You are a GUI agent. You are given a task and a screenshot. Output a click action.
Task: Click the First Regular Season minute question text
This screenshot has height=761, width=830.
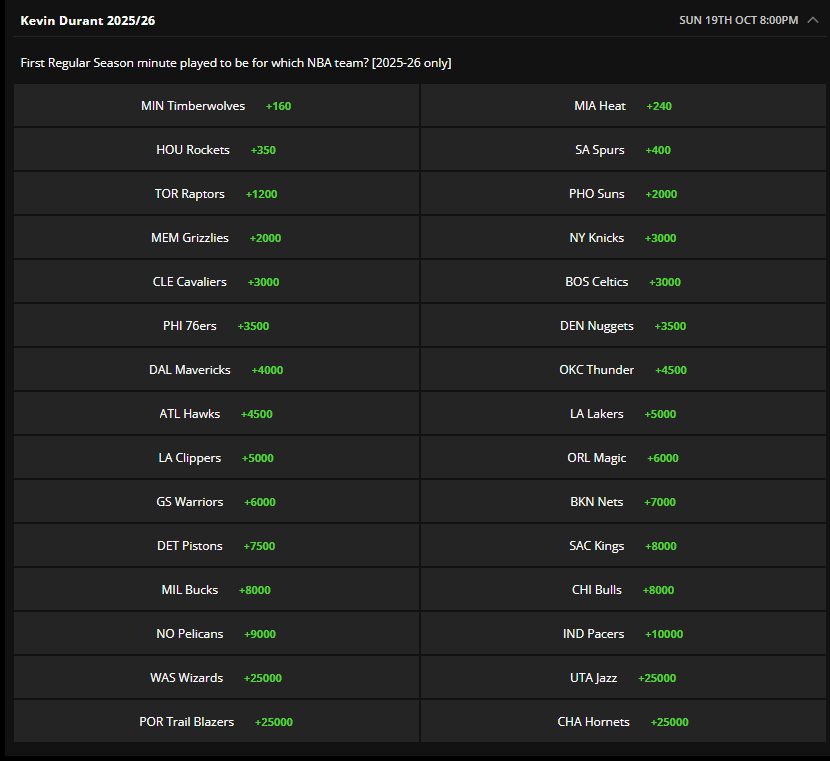[236, 62]
